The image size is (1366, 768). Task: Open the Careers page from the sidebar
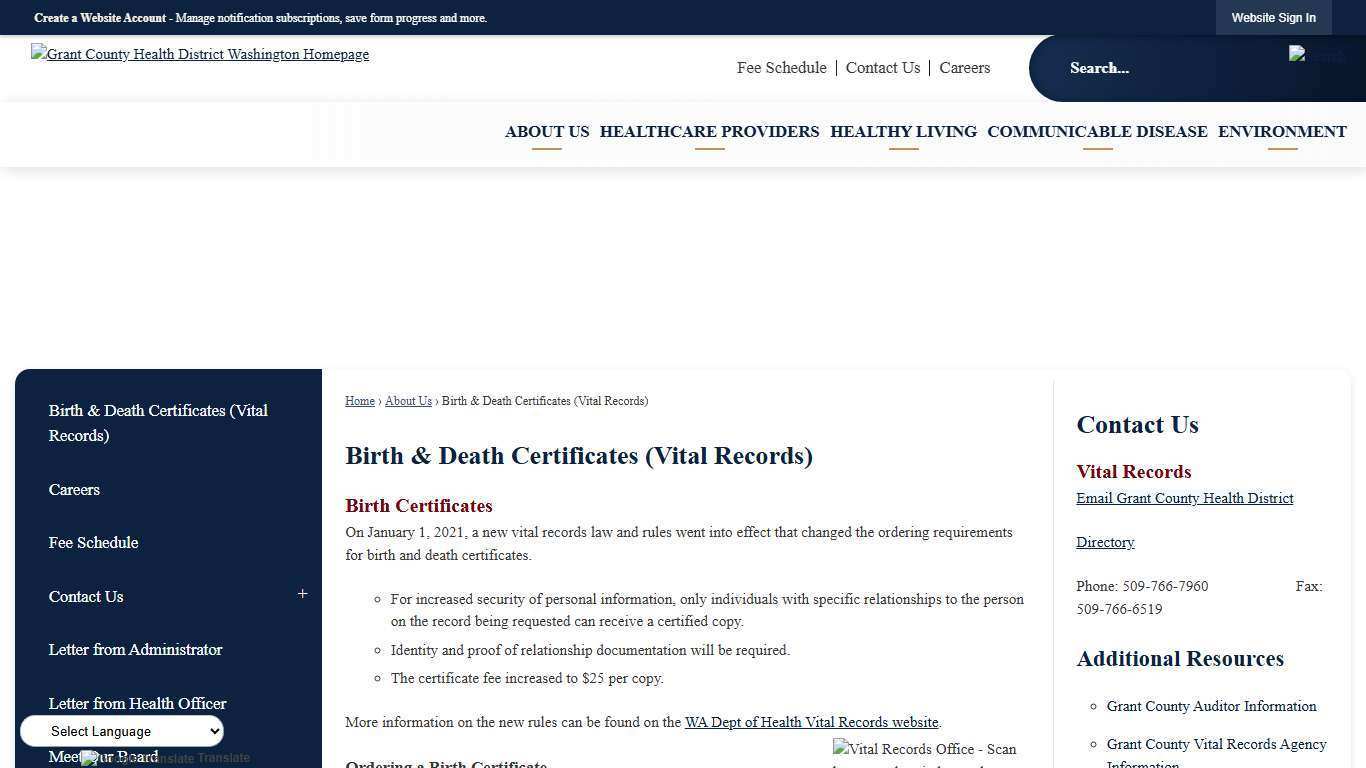click(x=74, y=489)
